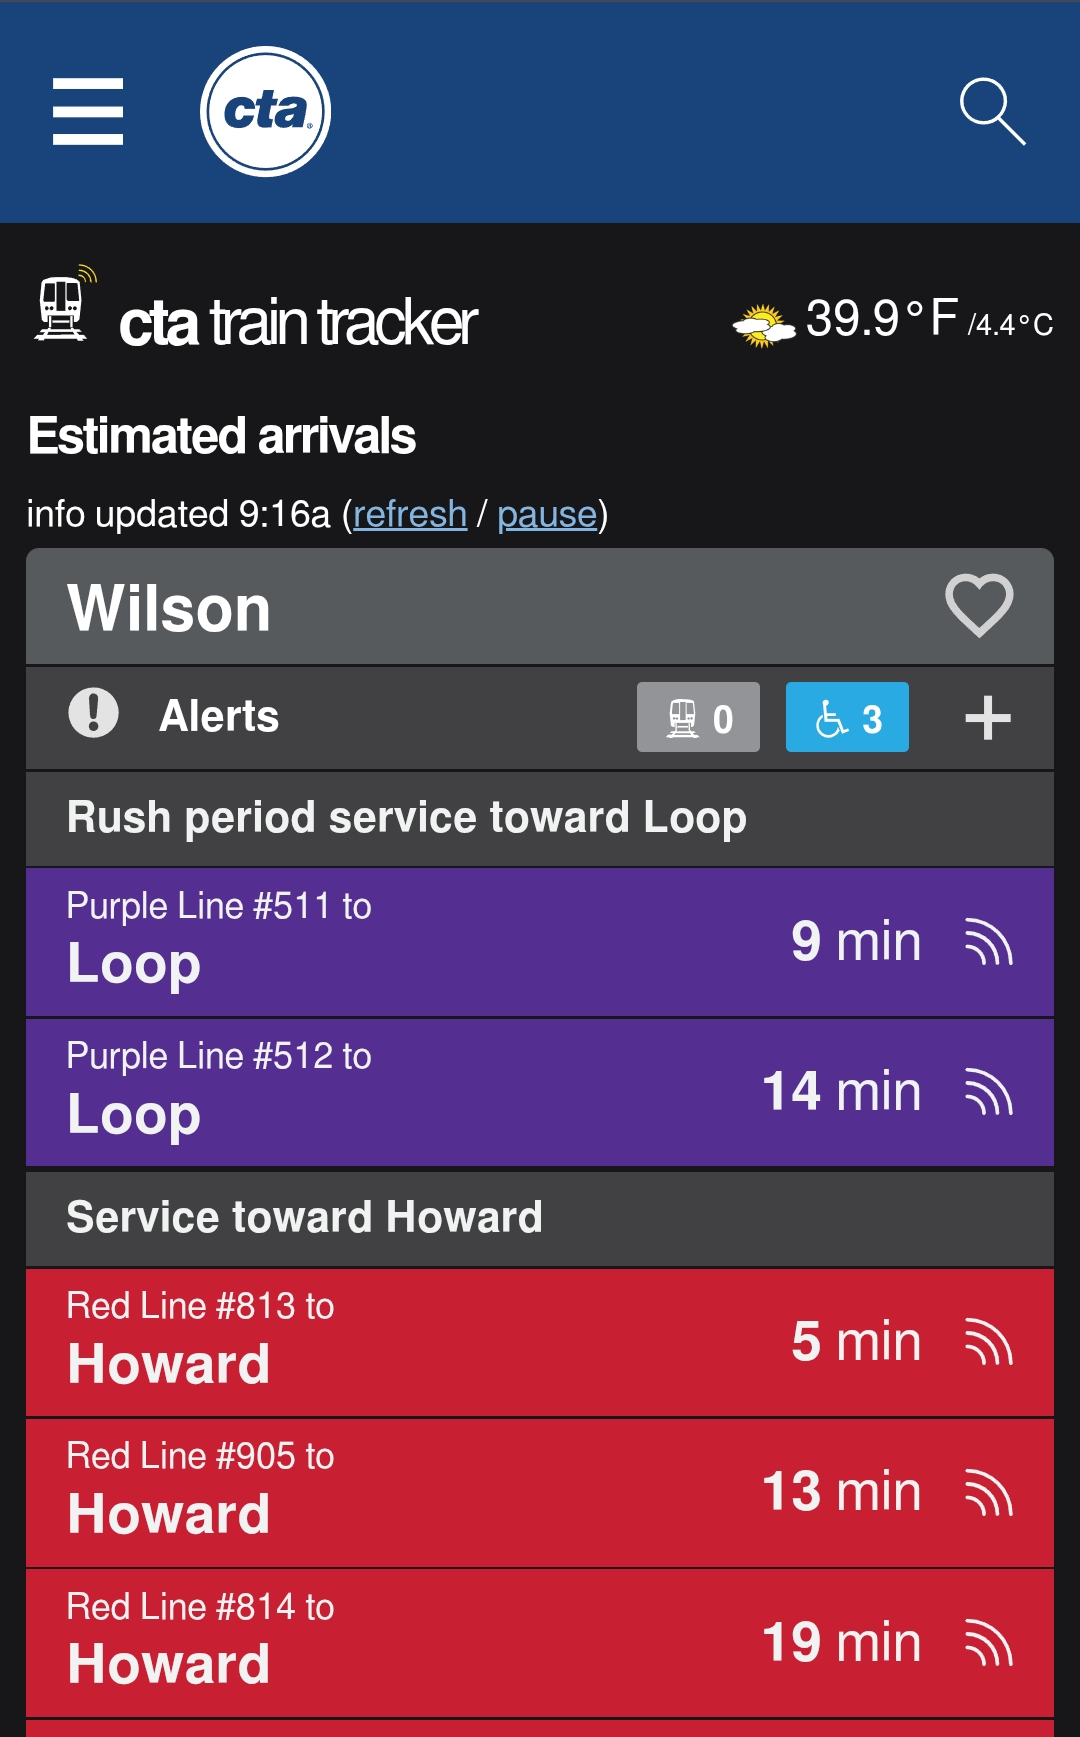
Task: Click the train tracker train icon
Action: 62,307
